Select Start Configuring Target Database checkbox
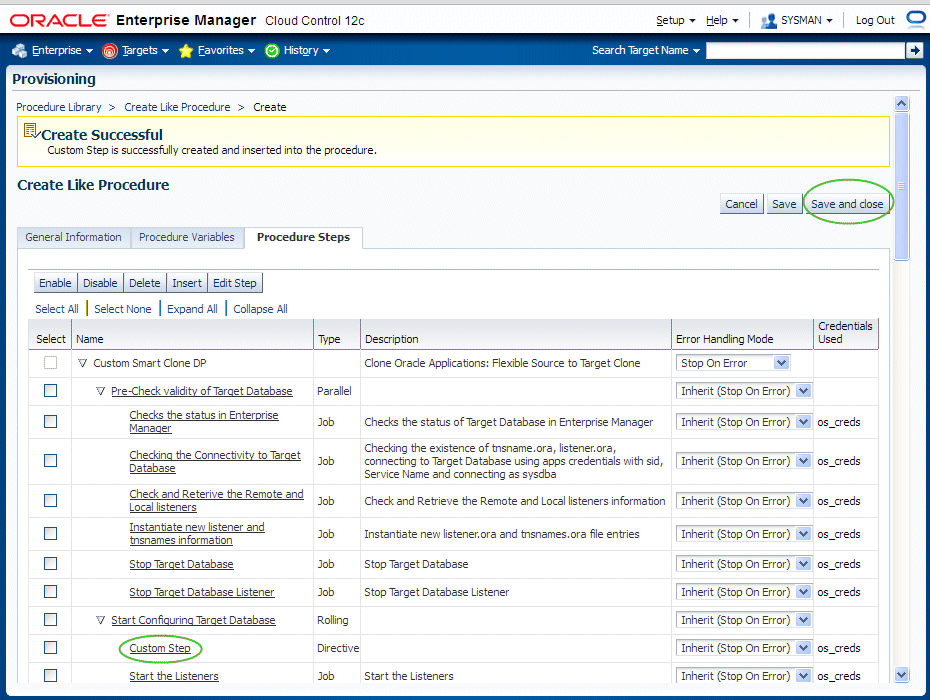The width and height of the screenshot is (930, 700). pos(50,619)
